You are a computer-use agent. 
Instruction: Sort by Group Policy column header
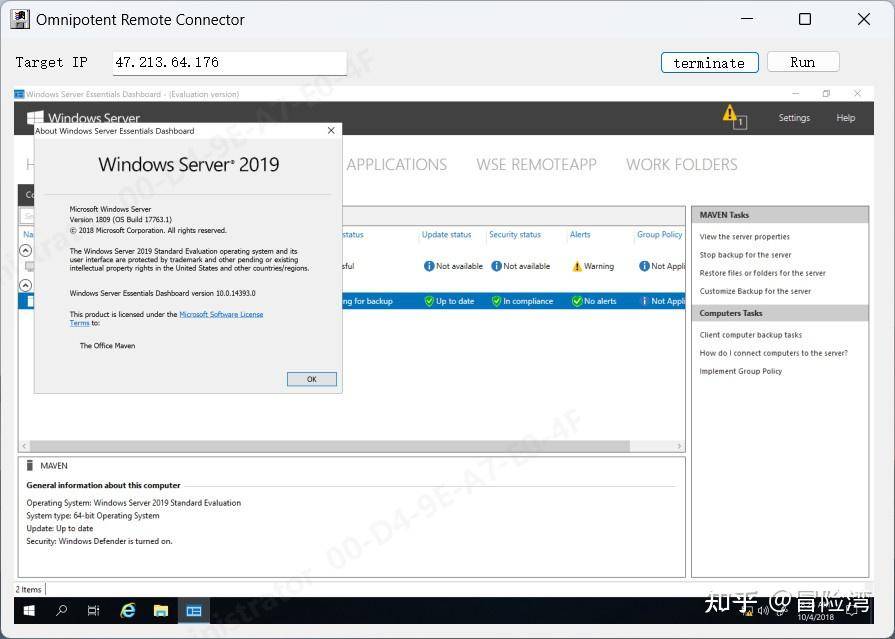pos(659,234)
